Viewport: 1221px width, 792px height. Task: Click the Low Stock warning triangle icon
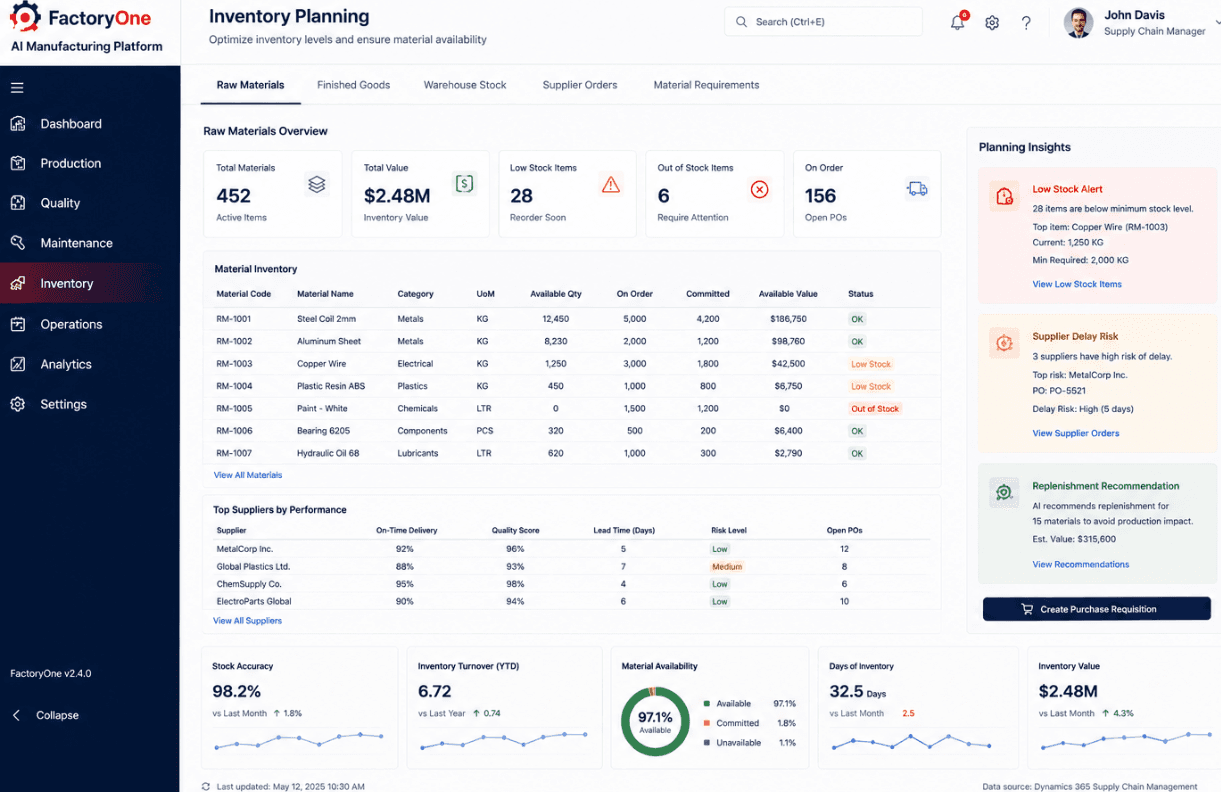(x=611, y=185)
